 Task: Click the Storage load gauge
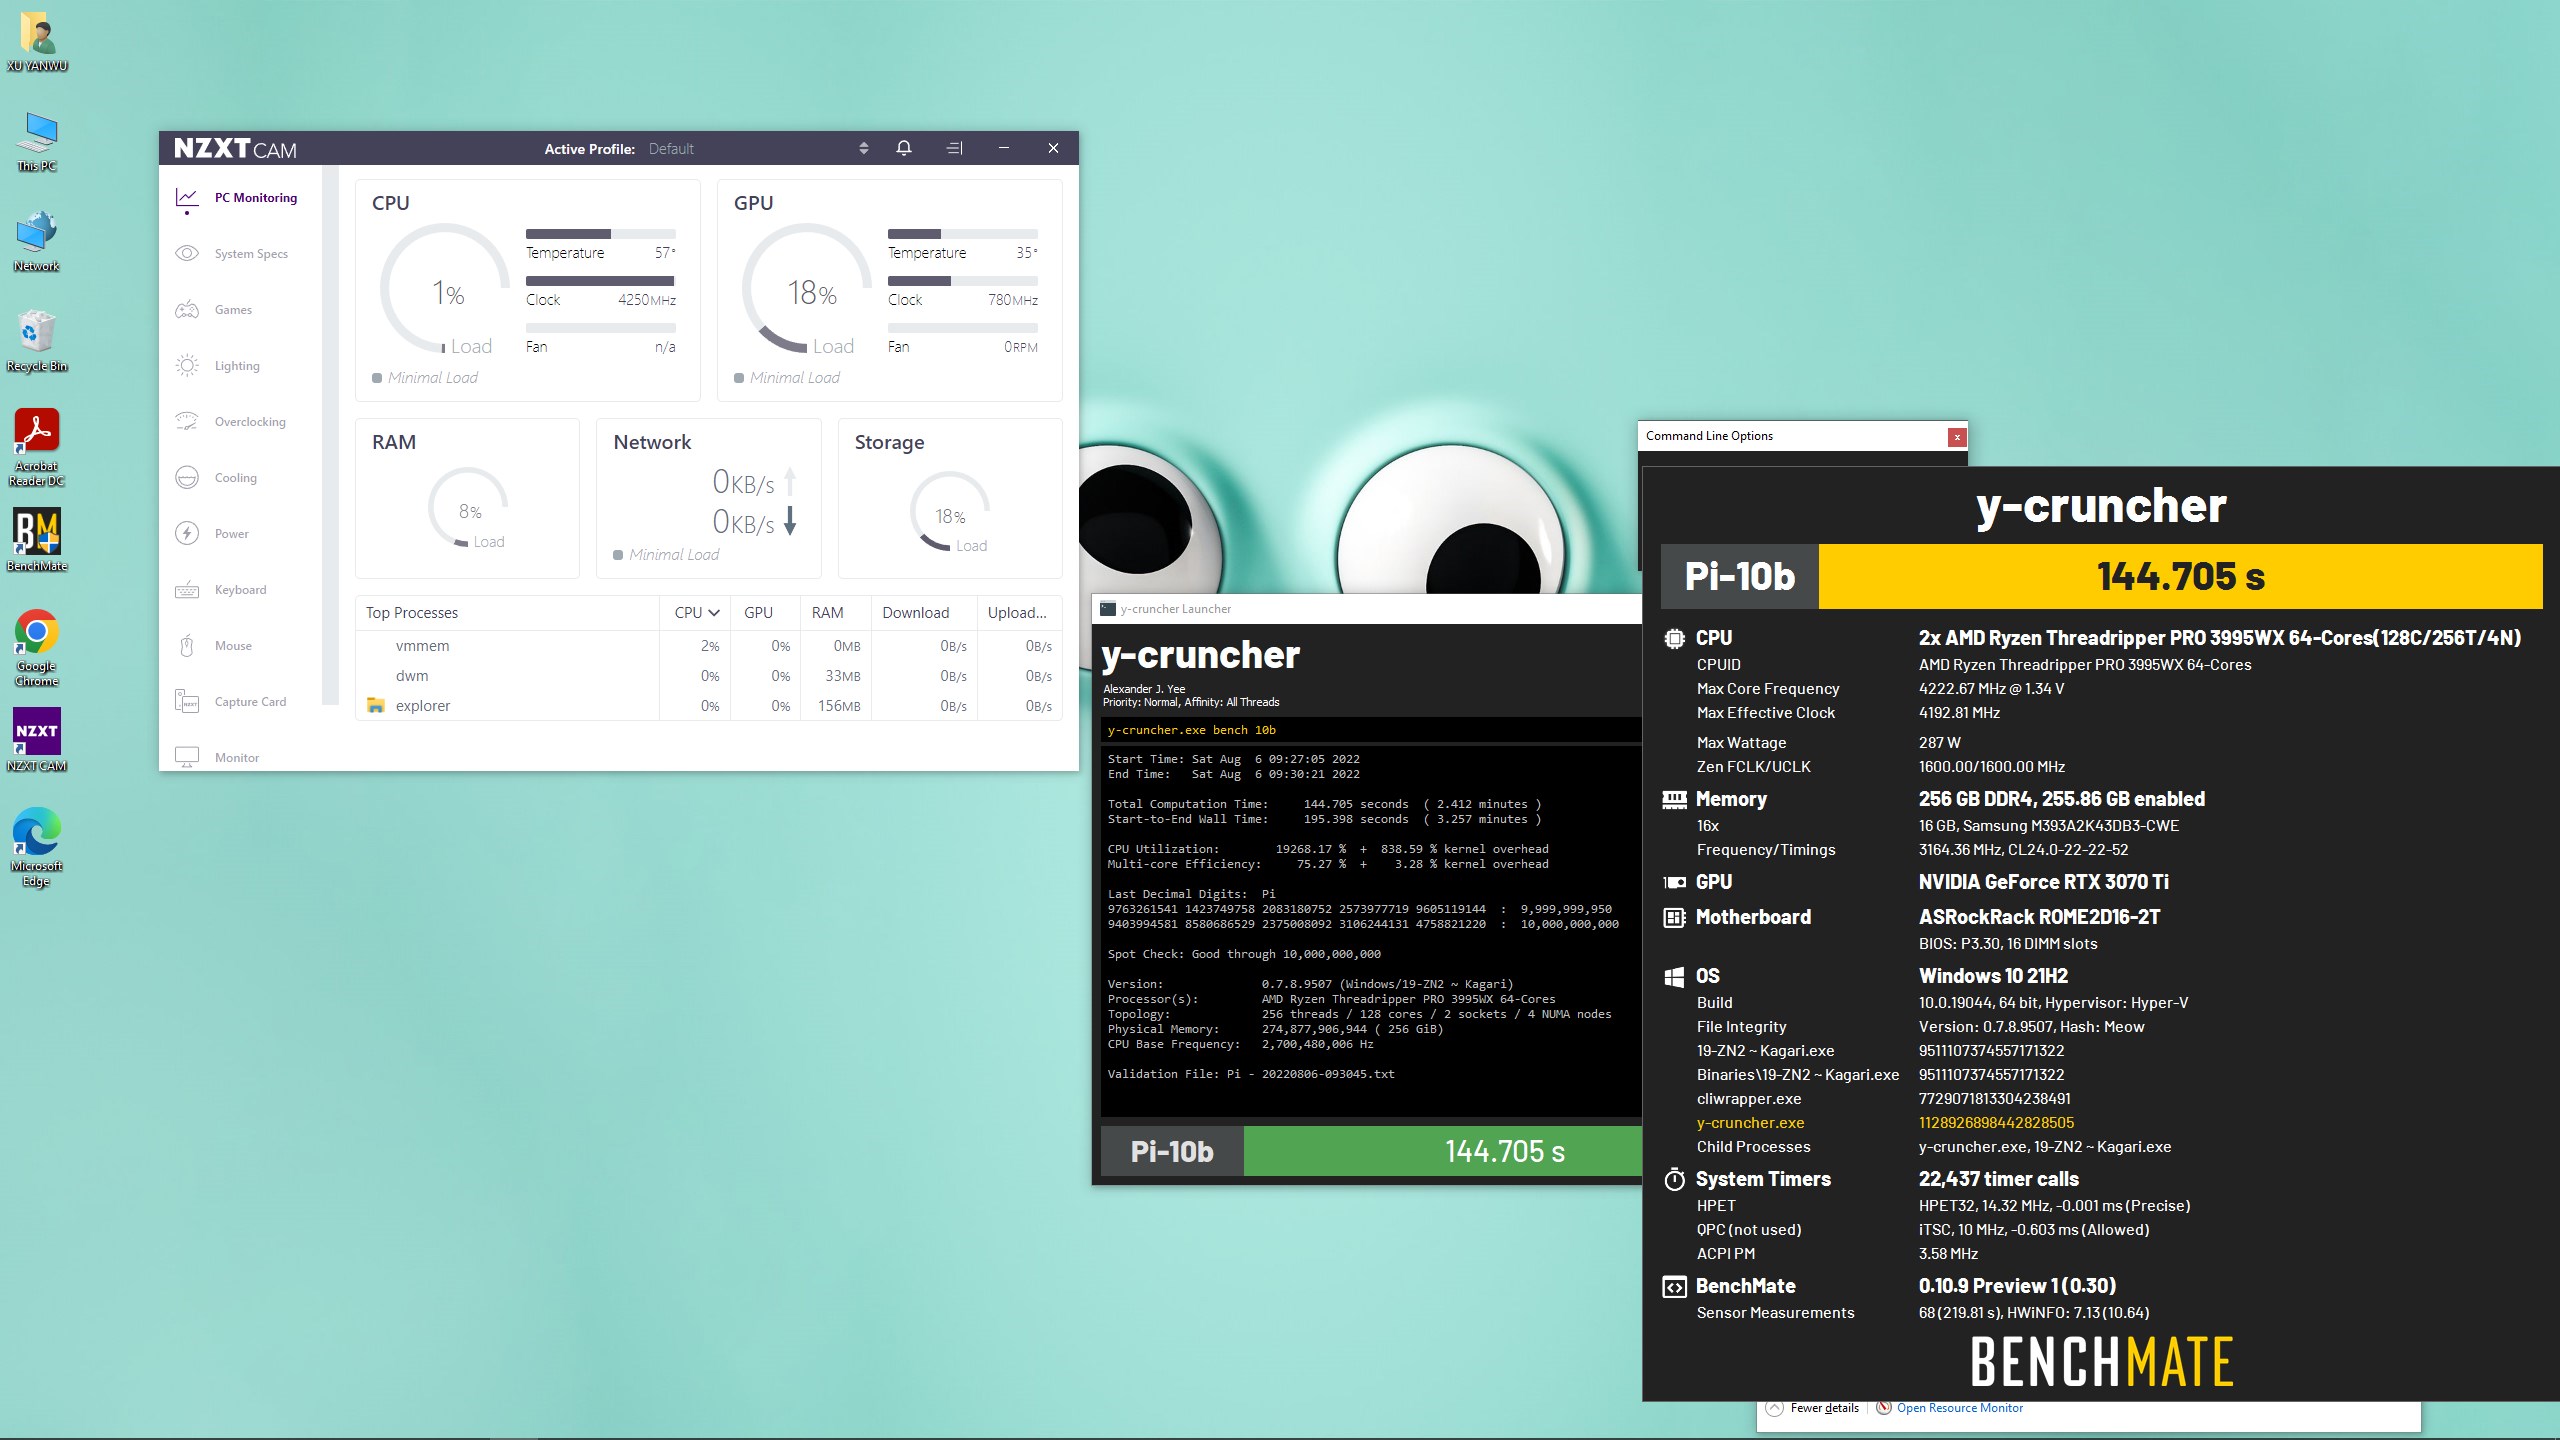(x=950, y=511)
